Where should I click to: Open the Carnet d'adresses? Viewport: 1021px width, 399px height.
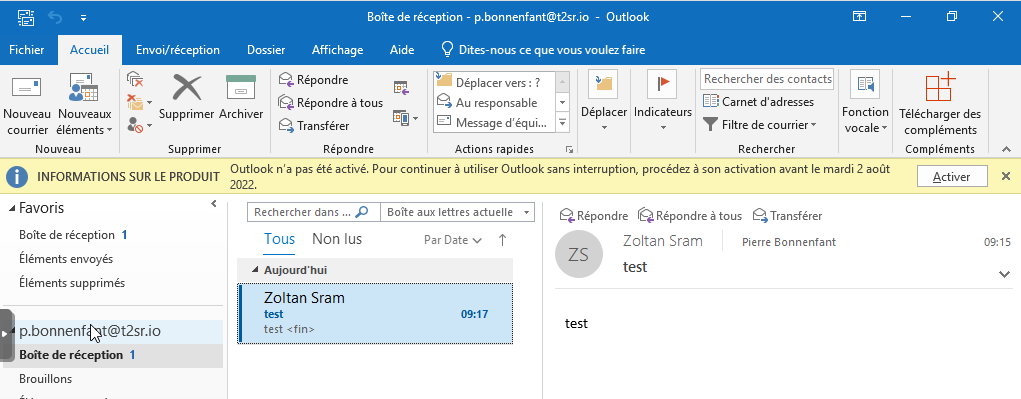tap(759, 102)
